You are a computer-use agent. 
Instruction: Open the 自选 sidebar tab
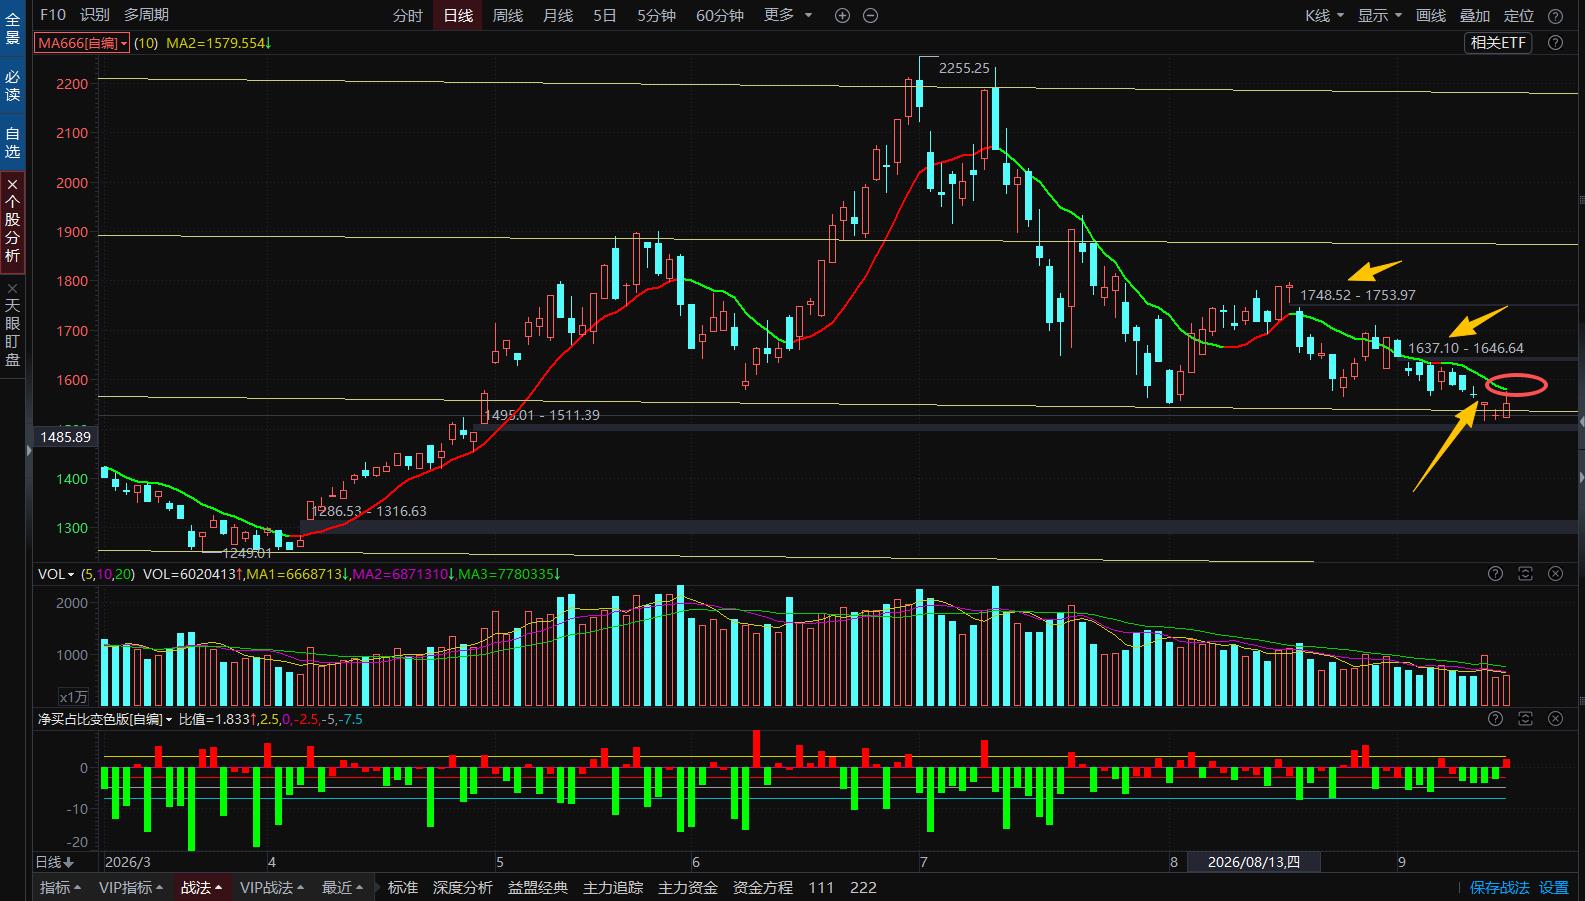pyautogui.click(x=12, y=142)
